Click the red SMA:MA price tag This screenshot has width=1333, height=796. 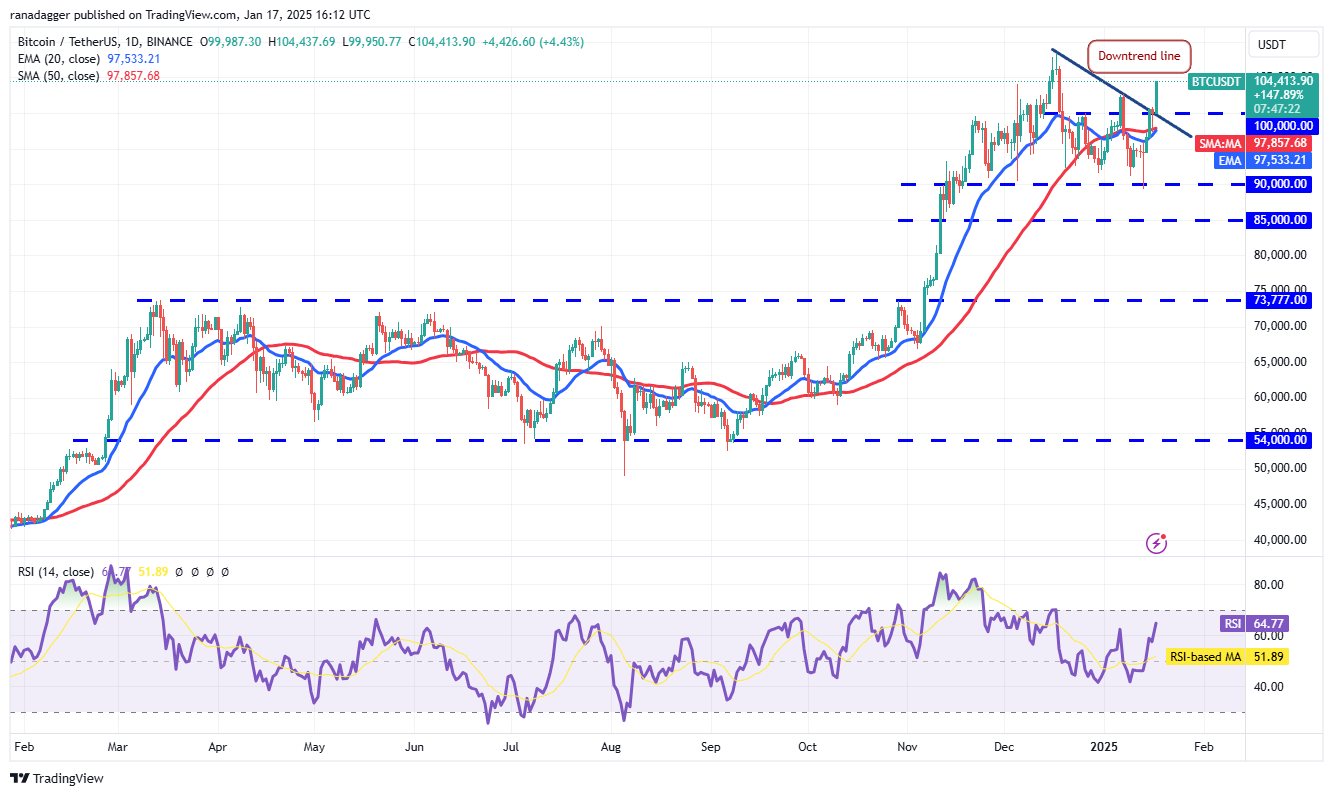(x=1254, y=143)
